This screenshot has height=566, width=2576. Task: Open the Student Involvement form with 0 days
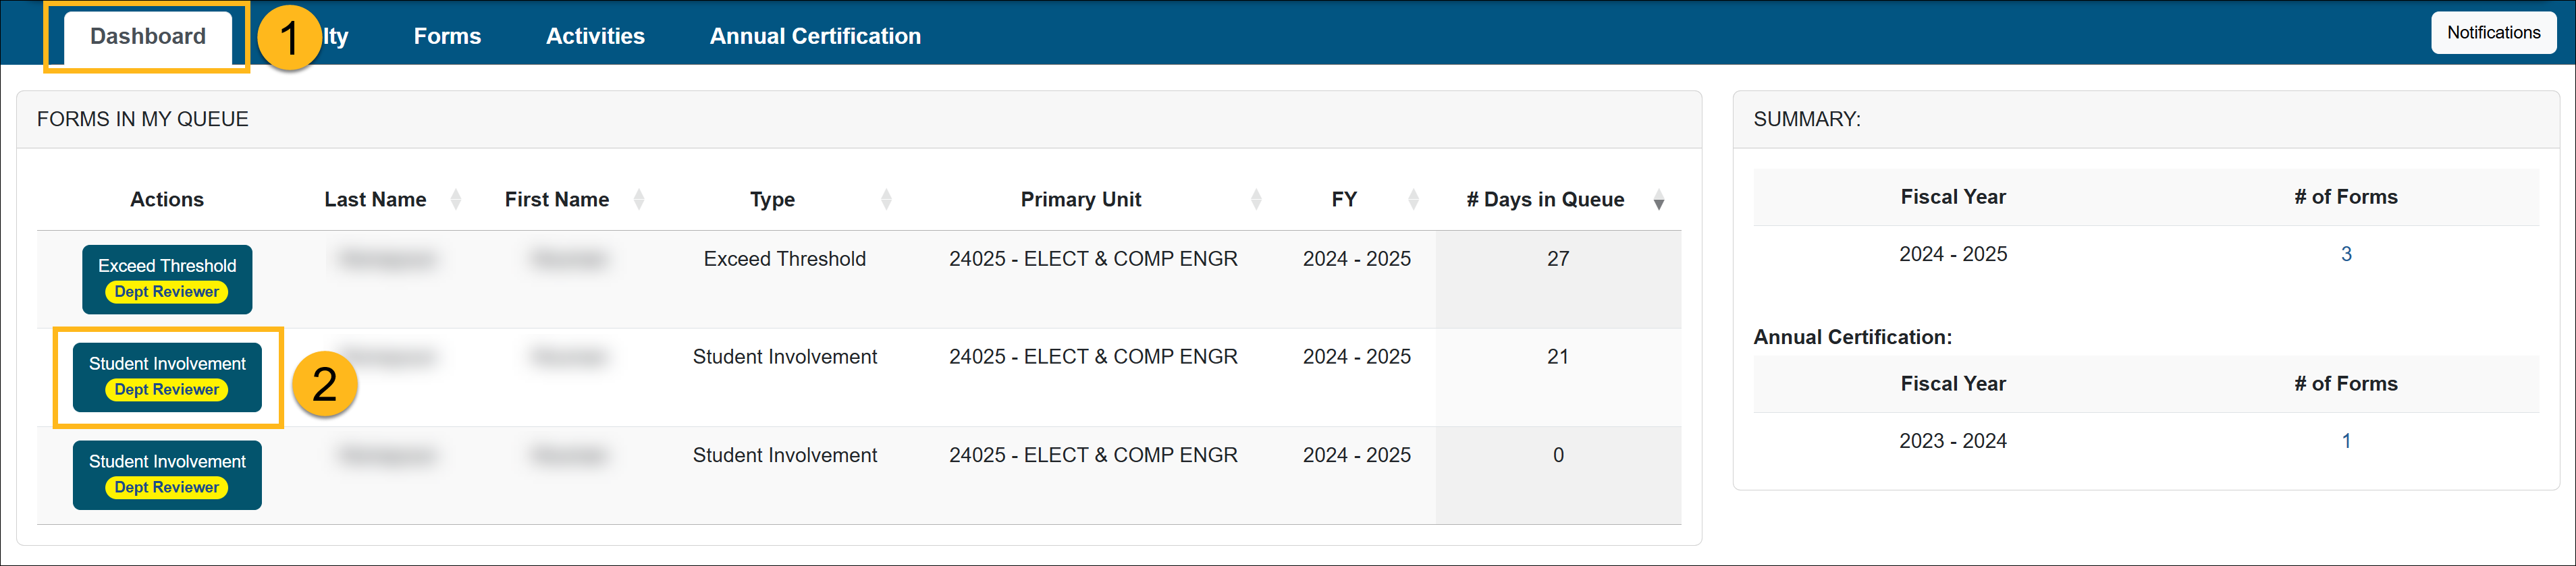point(167,475)
